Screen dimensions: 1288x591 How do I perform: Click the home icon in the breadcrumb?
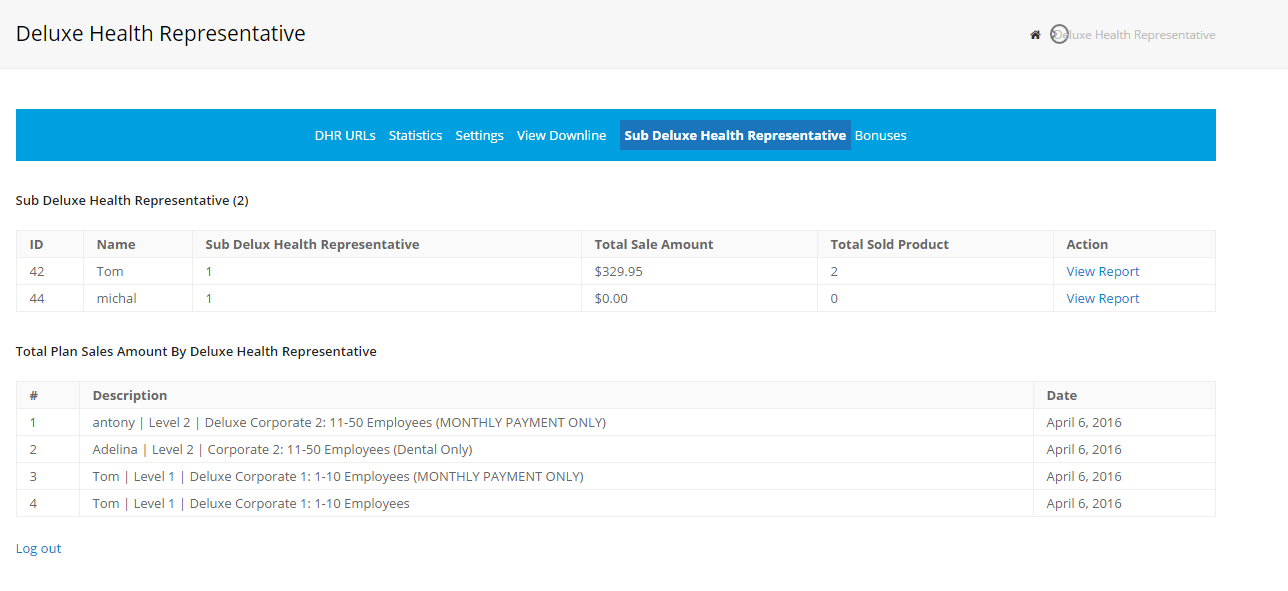pyautogui.click(x=1035, y=35)
